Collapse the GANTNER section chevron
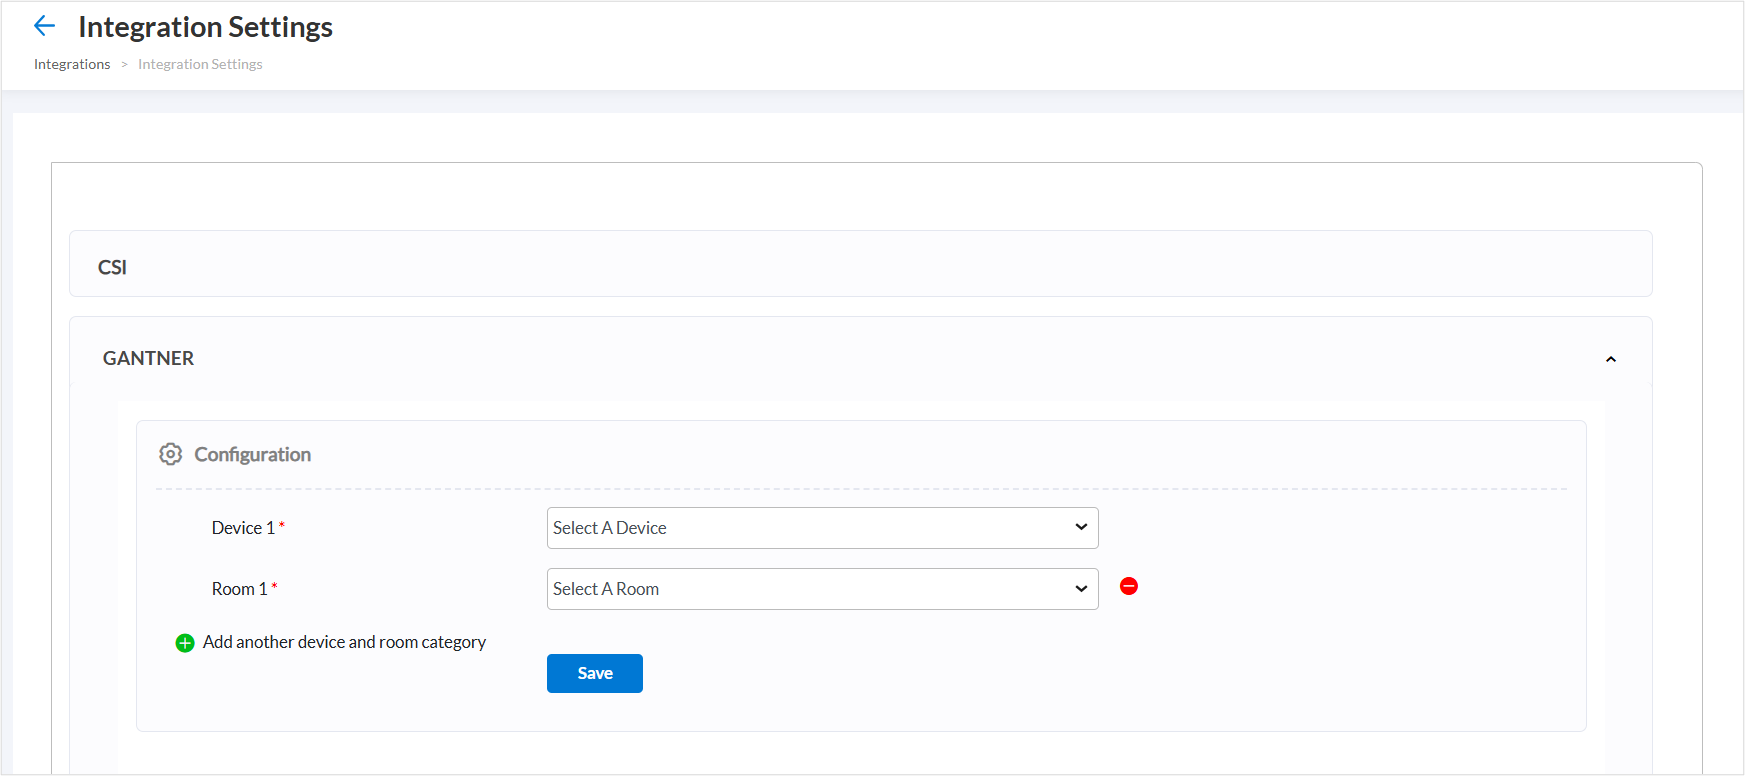 1611,359
